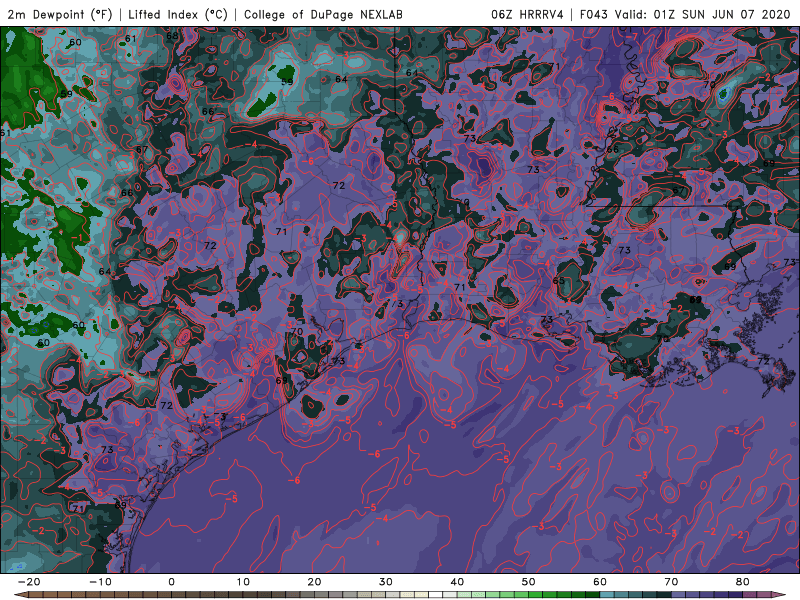Select "College of DuPage NEXLAB" header text
Image resolution: width=800 pixels, height=600 pixels.
[323, 14]
